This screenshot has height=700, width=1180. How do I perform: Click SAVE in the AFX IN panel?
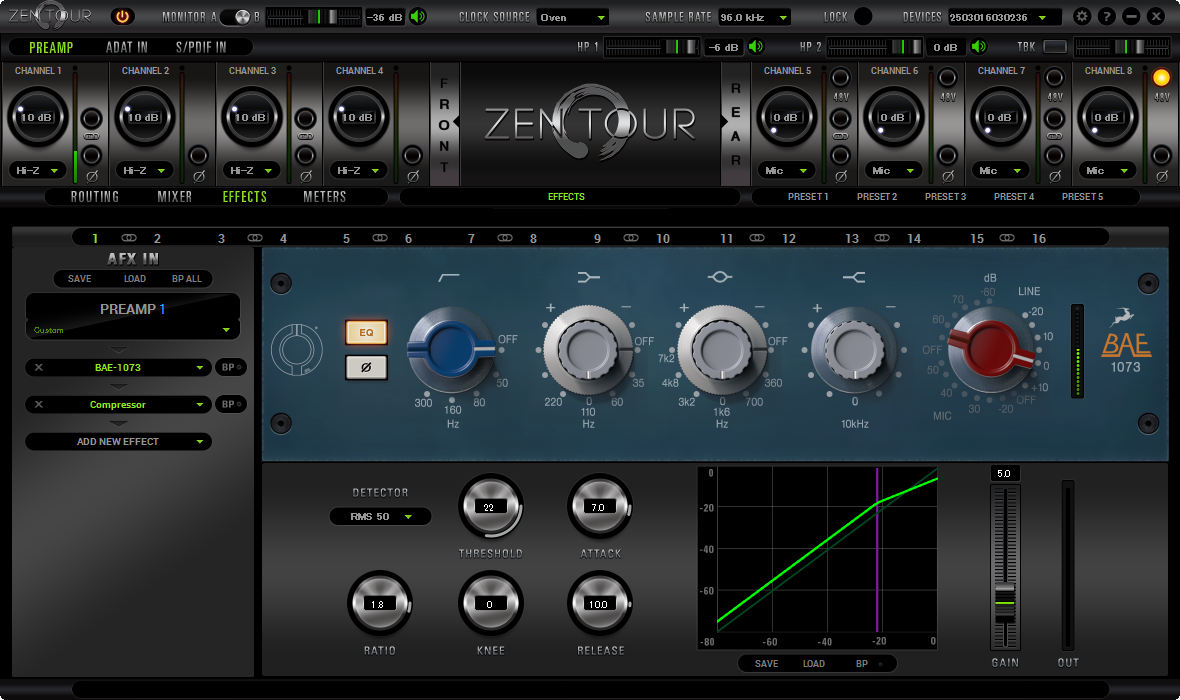click(x=79, y=278)
